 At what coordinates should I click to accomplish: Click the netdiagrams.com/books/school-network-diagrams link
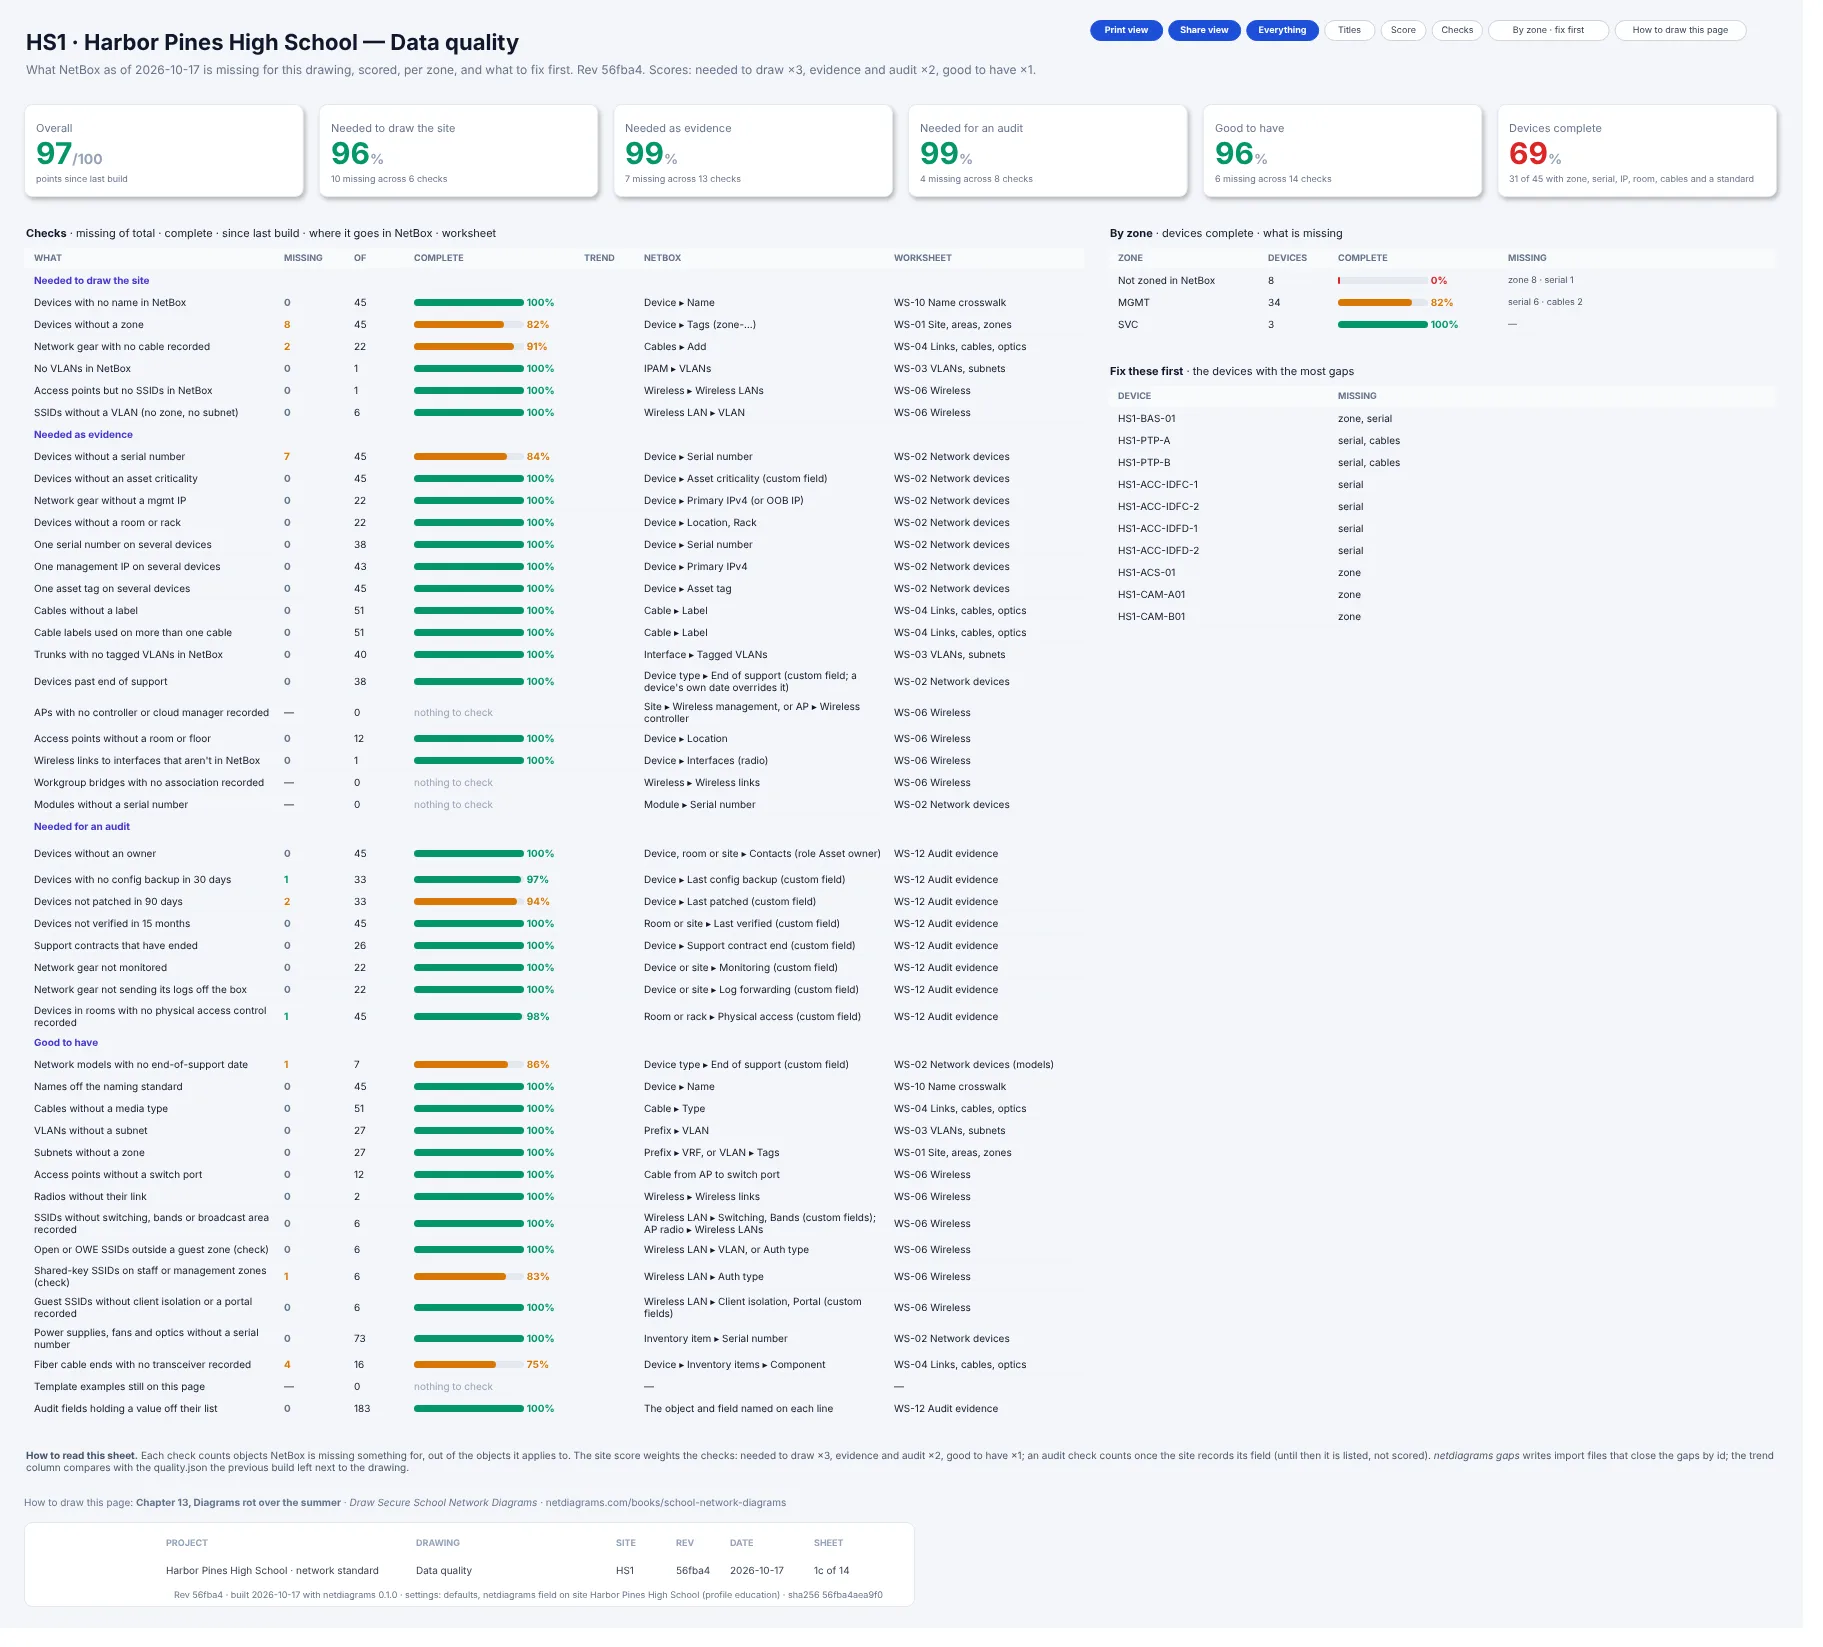pos(666,1503)
